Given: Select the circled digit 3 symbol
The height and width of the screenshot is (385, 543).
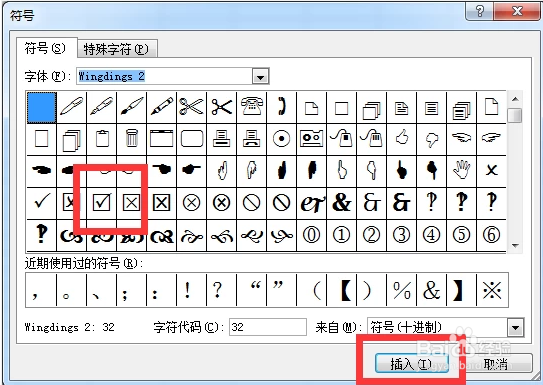Looking at the screenshot, I should click(x=402, y=235).
